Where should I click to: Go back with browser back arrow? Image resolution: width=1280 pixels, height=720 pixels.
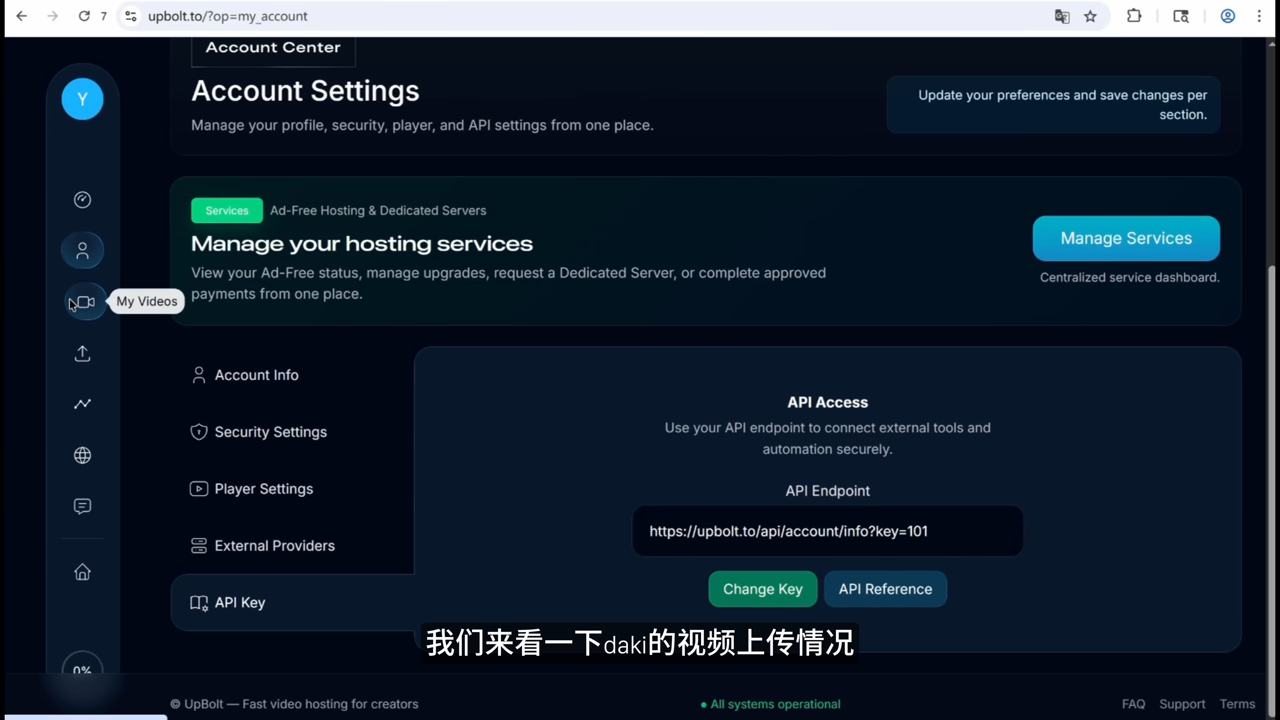(x=21, y=16)
